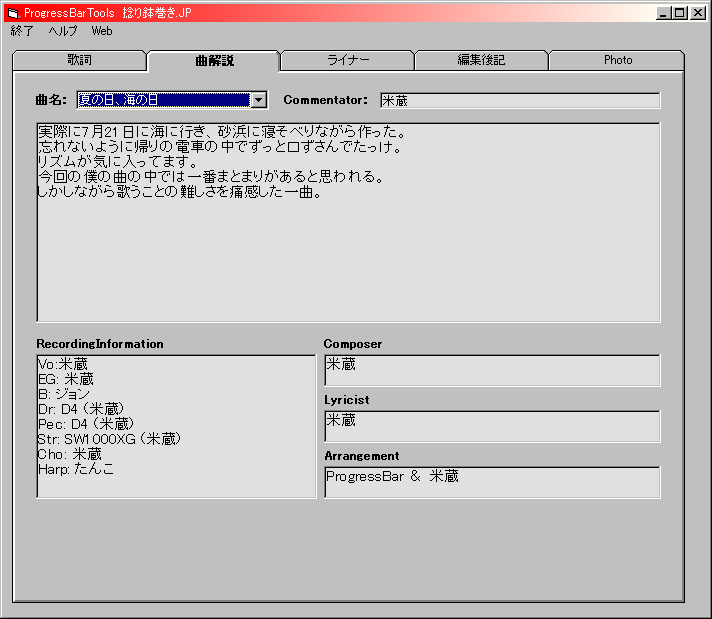Click the RecordingInformation label

100,344
